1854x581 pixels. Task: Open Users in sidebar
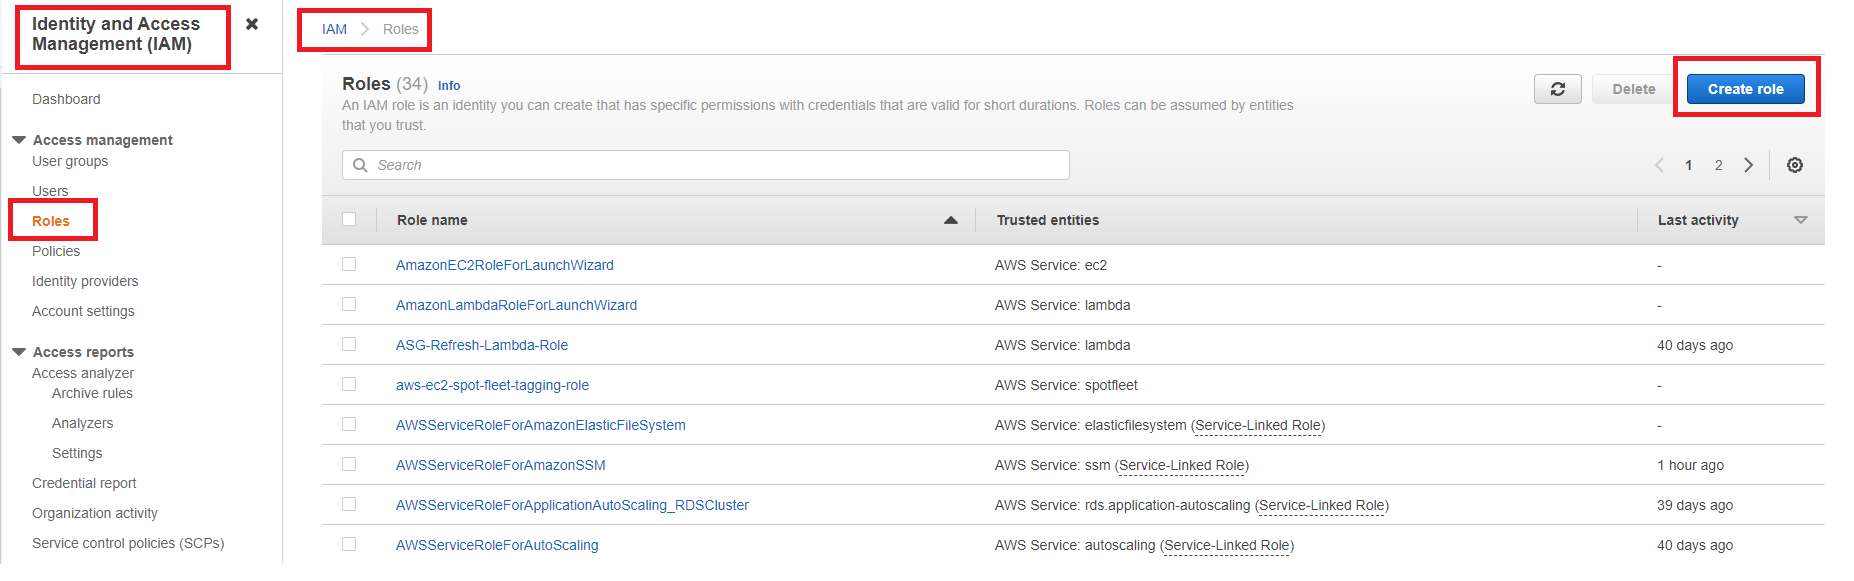tap(50, 191)
